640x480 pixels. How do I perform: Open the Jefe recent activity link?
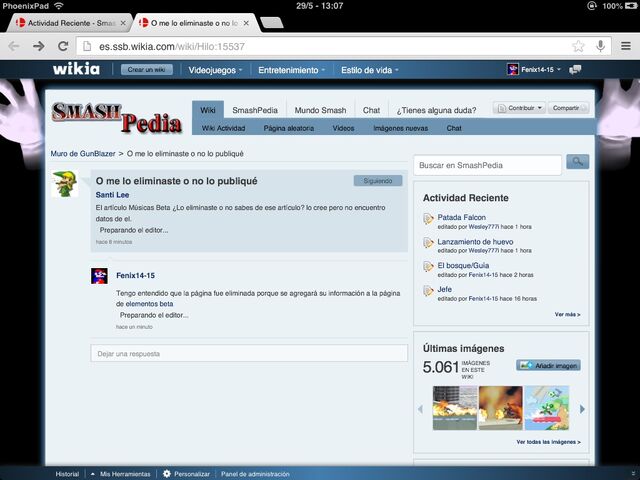point(444,289)
